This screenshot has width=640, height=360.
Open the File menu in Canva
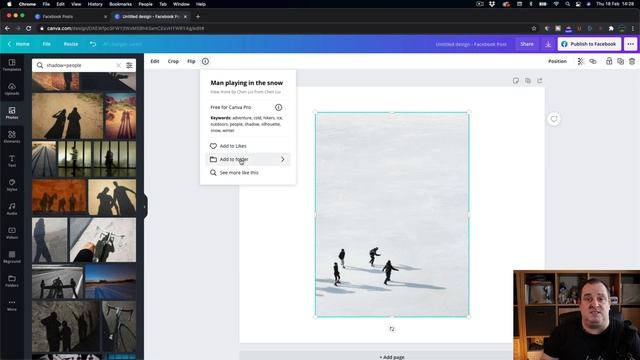point(47,44)
